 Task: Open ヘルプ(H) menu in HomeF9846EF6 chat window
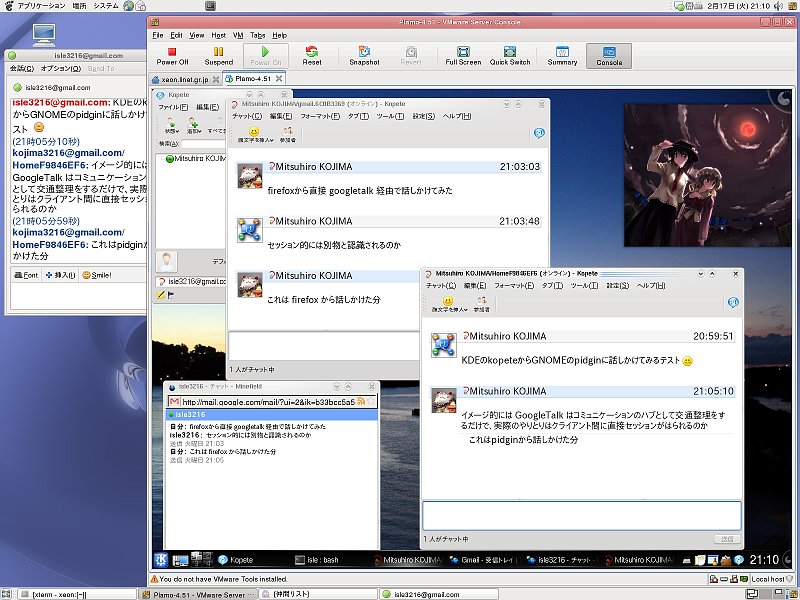click(x=651, y=286)
